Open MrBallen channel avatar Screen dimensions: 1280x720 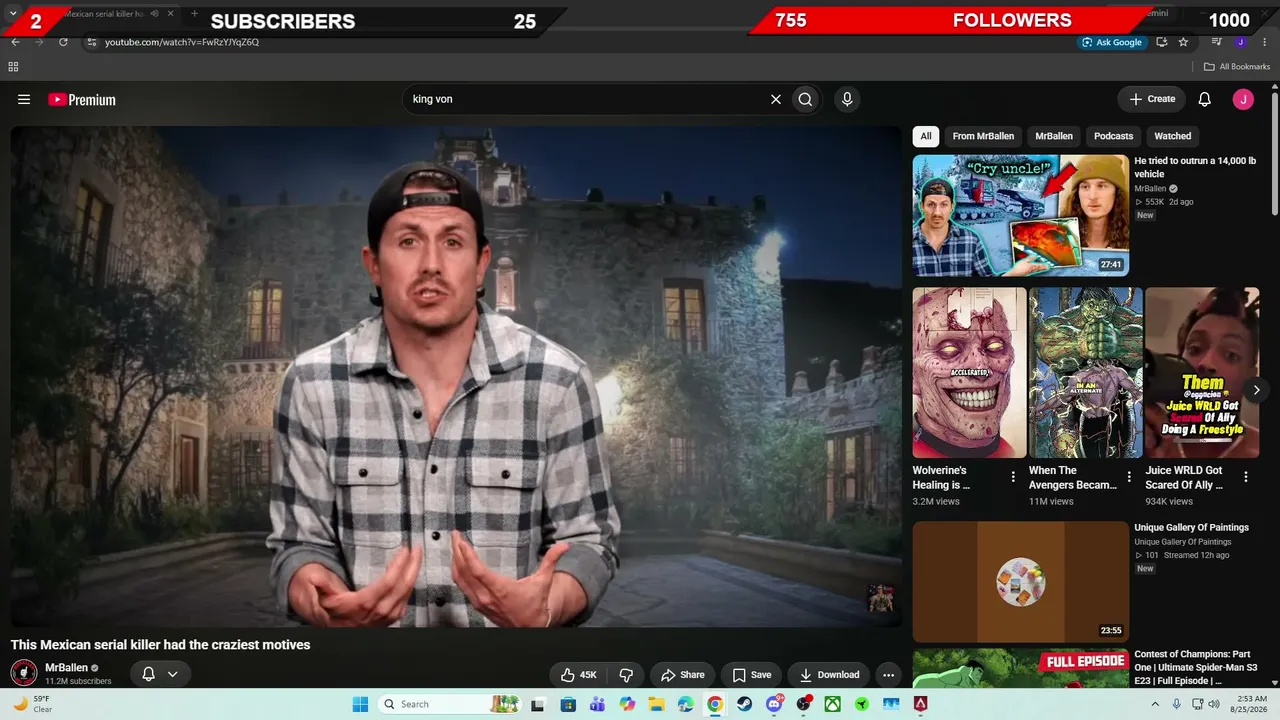[24, 673]
